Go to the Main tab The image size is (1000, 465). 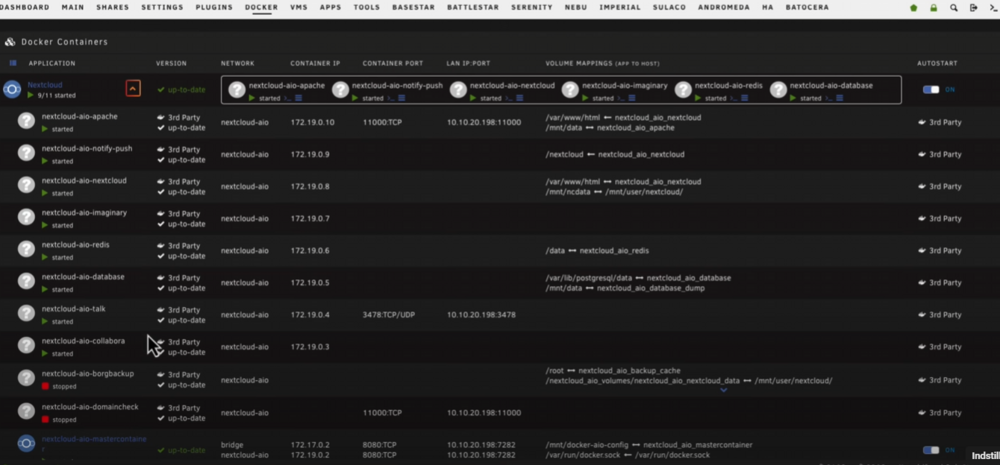click(72, 7)
